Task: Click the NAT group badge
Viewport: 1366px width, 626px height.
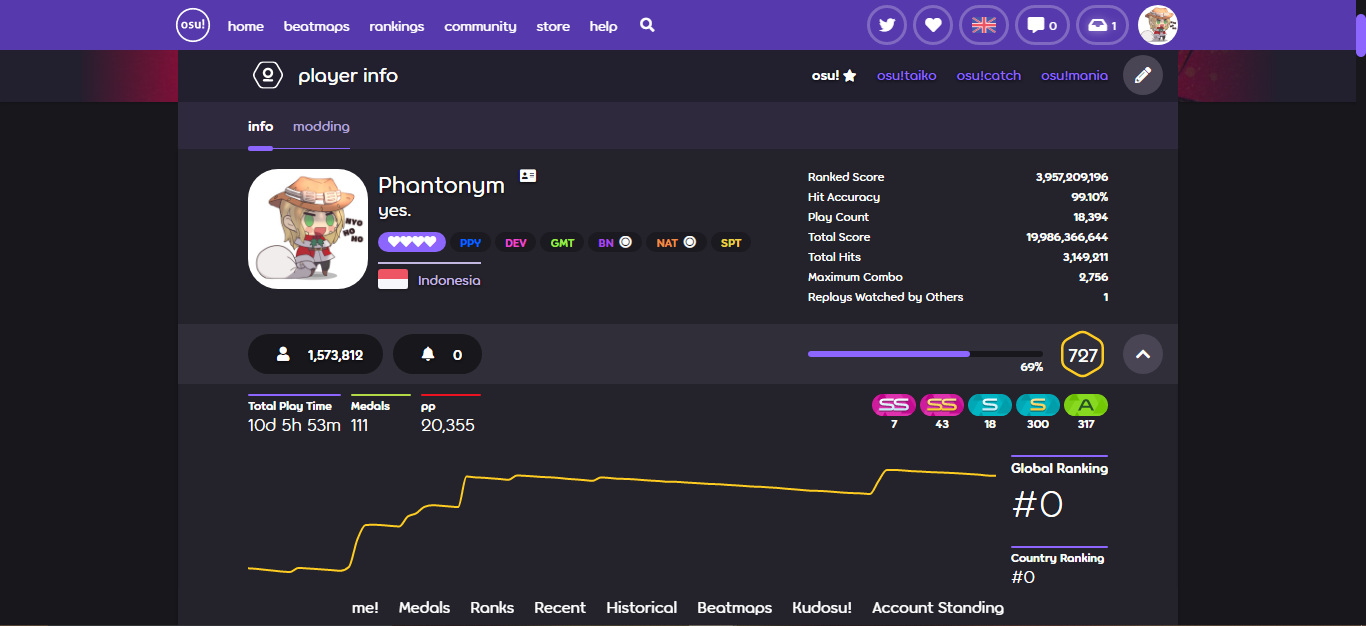Action: coord(676,242)
